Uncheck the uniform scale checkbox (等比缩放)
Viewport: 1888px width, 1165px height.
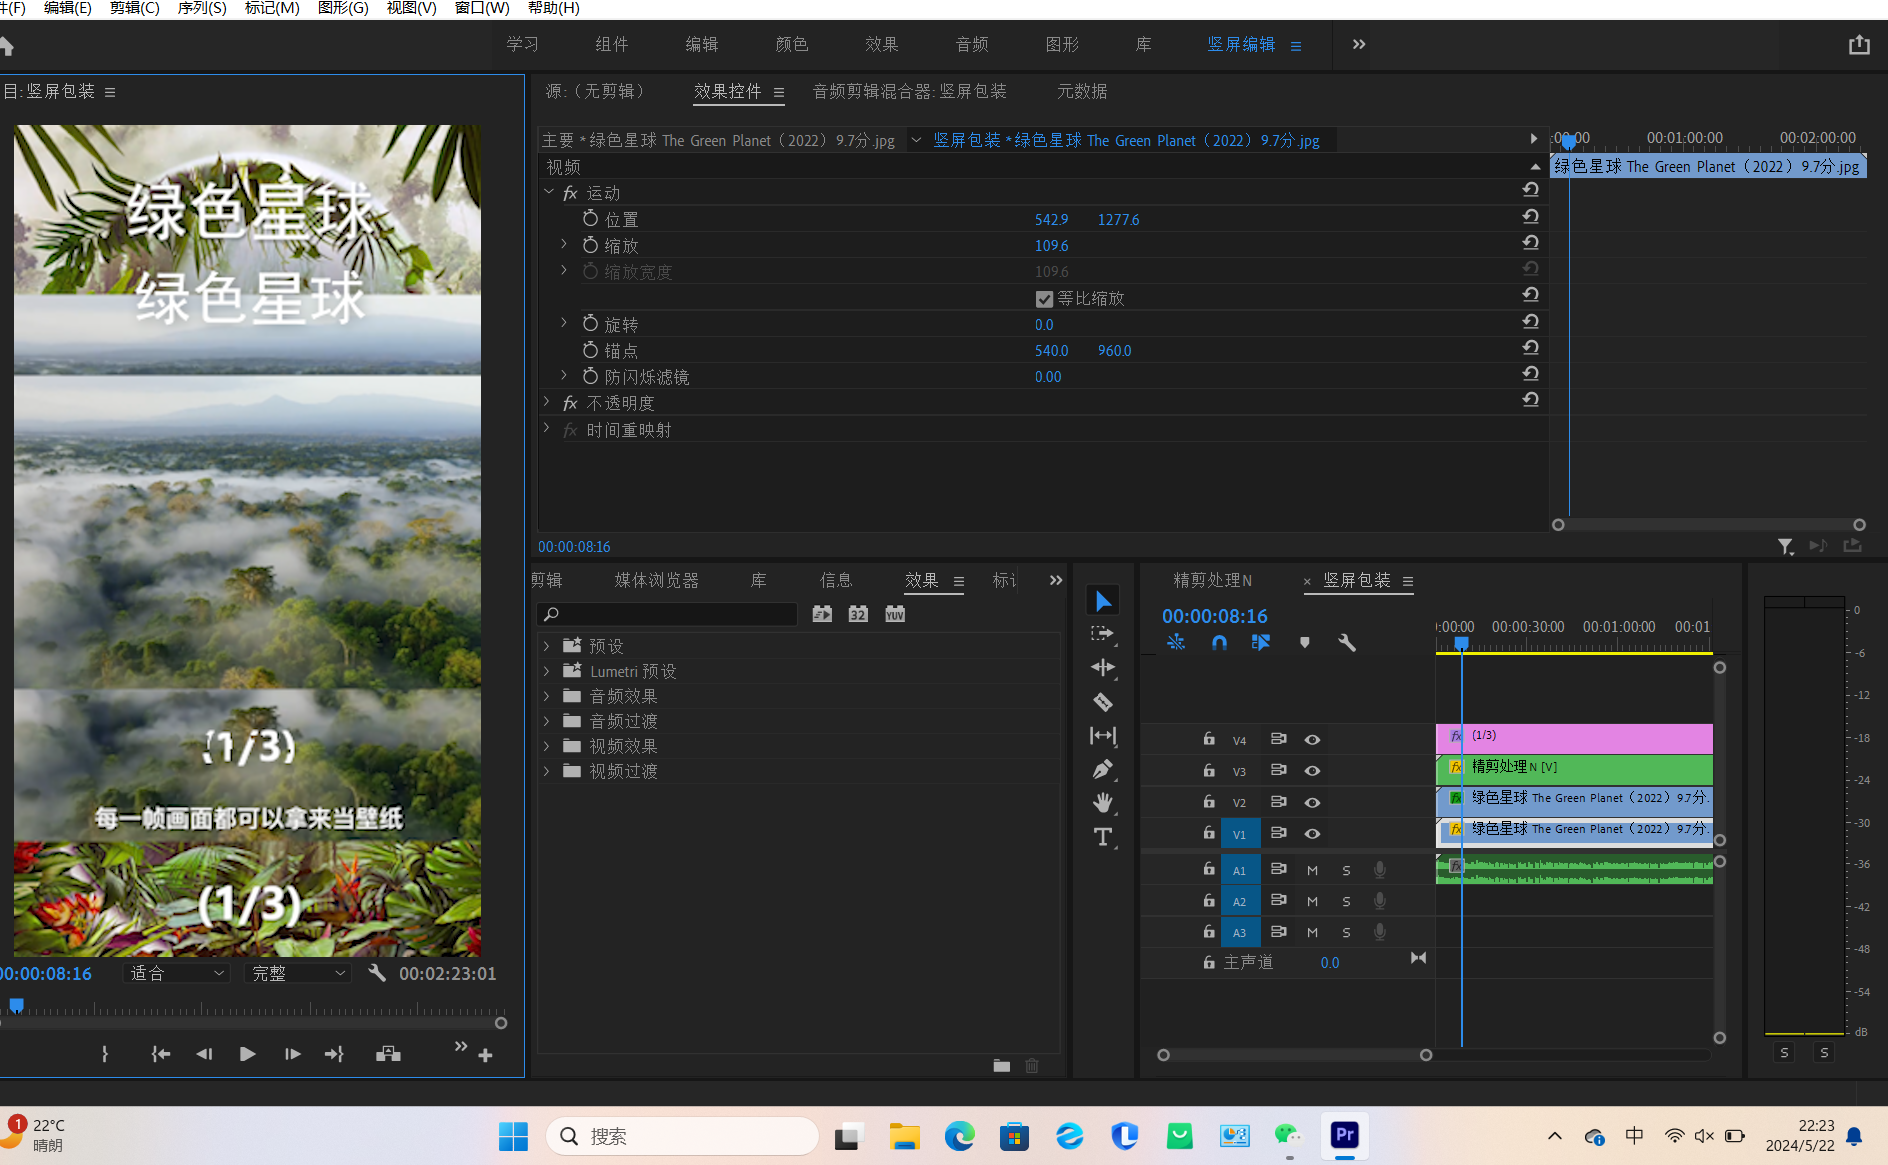1044,299
